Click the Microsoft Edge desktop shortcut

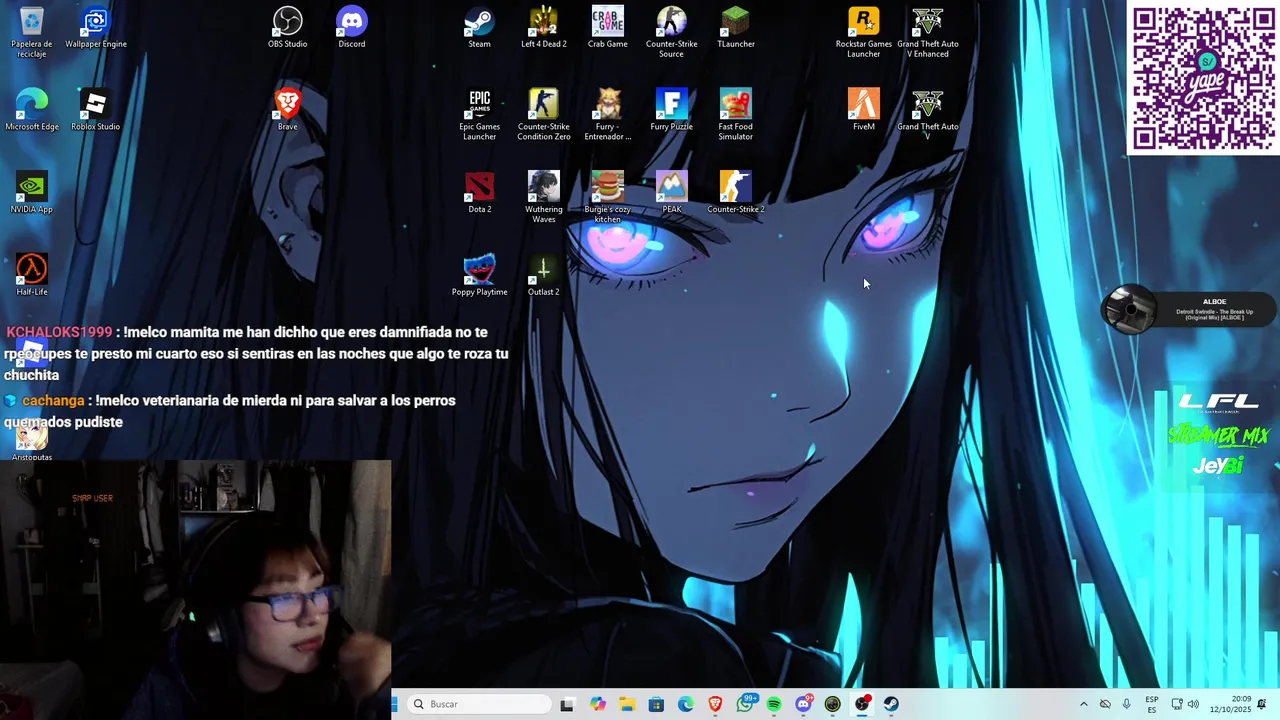(31, 109)
